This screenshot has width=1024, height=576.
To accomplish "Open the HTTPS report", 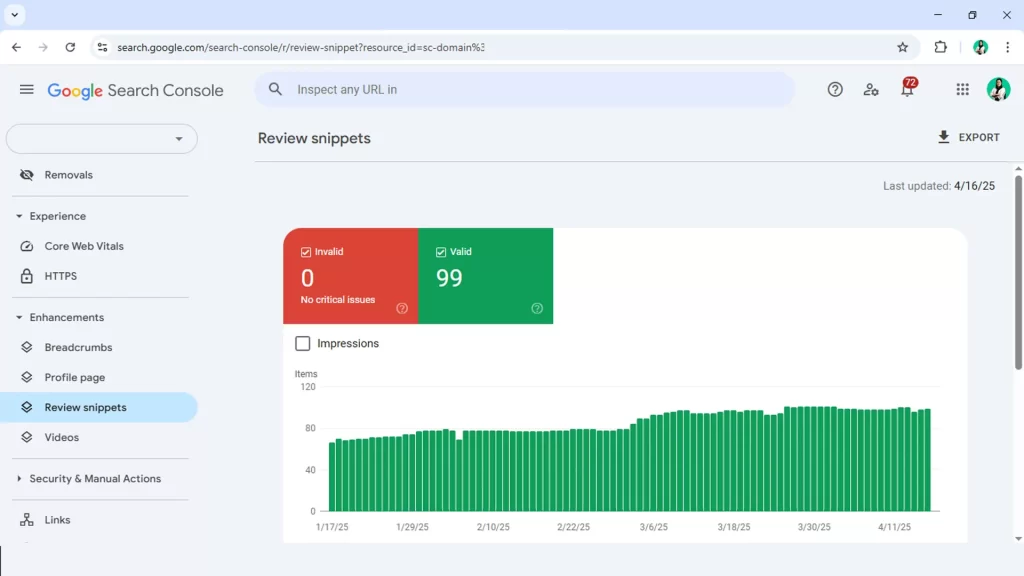I will pyautogui.click(x=98, y=276).
